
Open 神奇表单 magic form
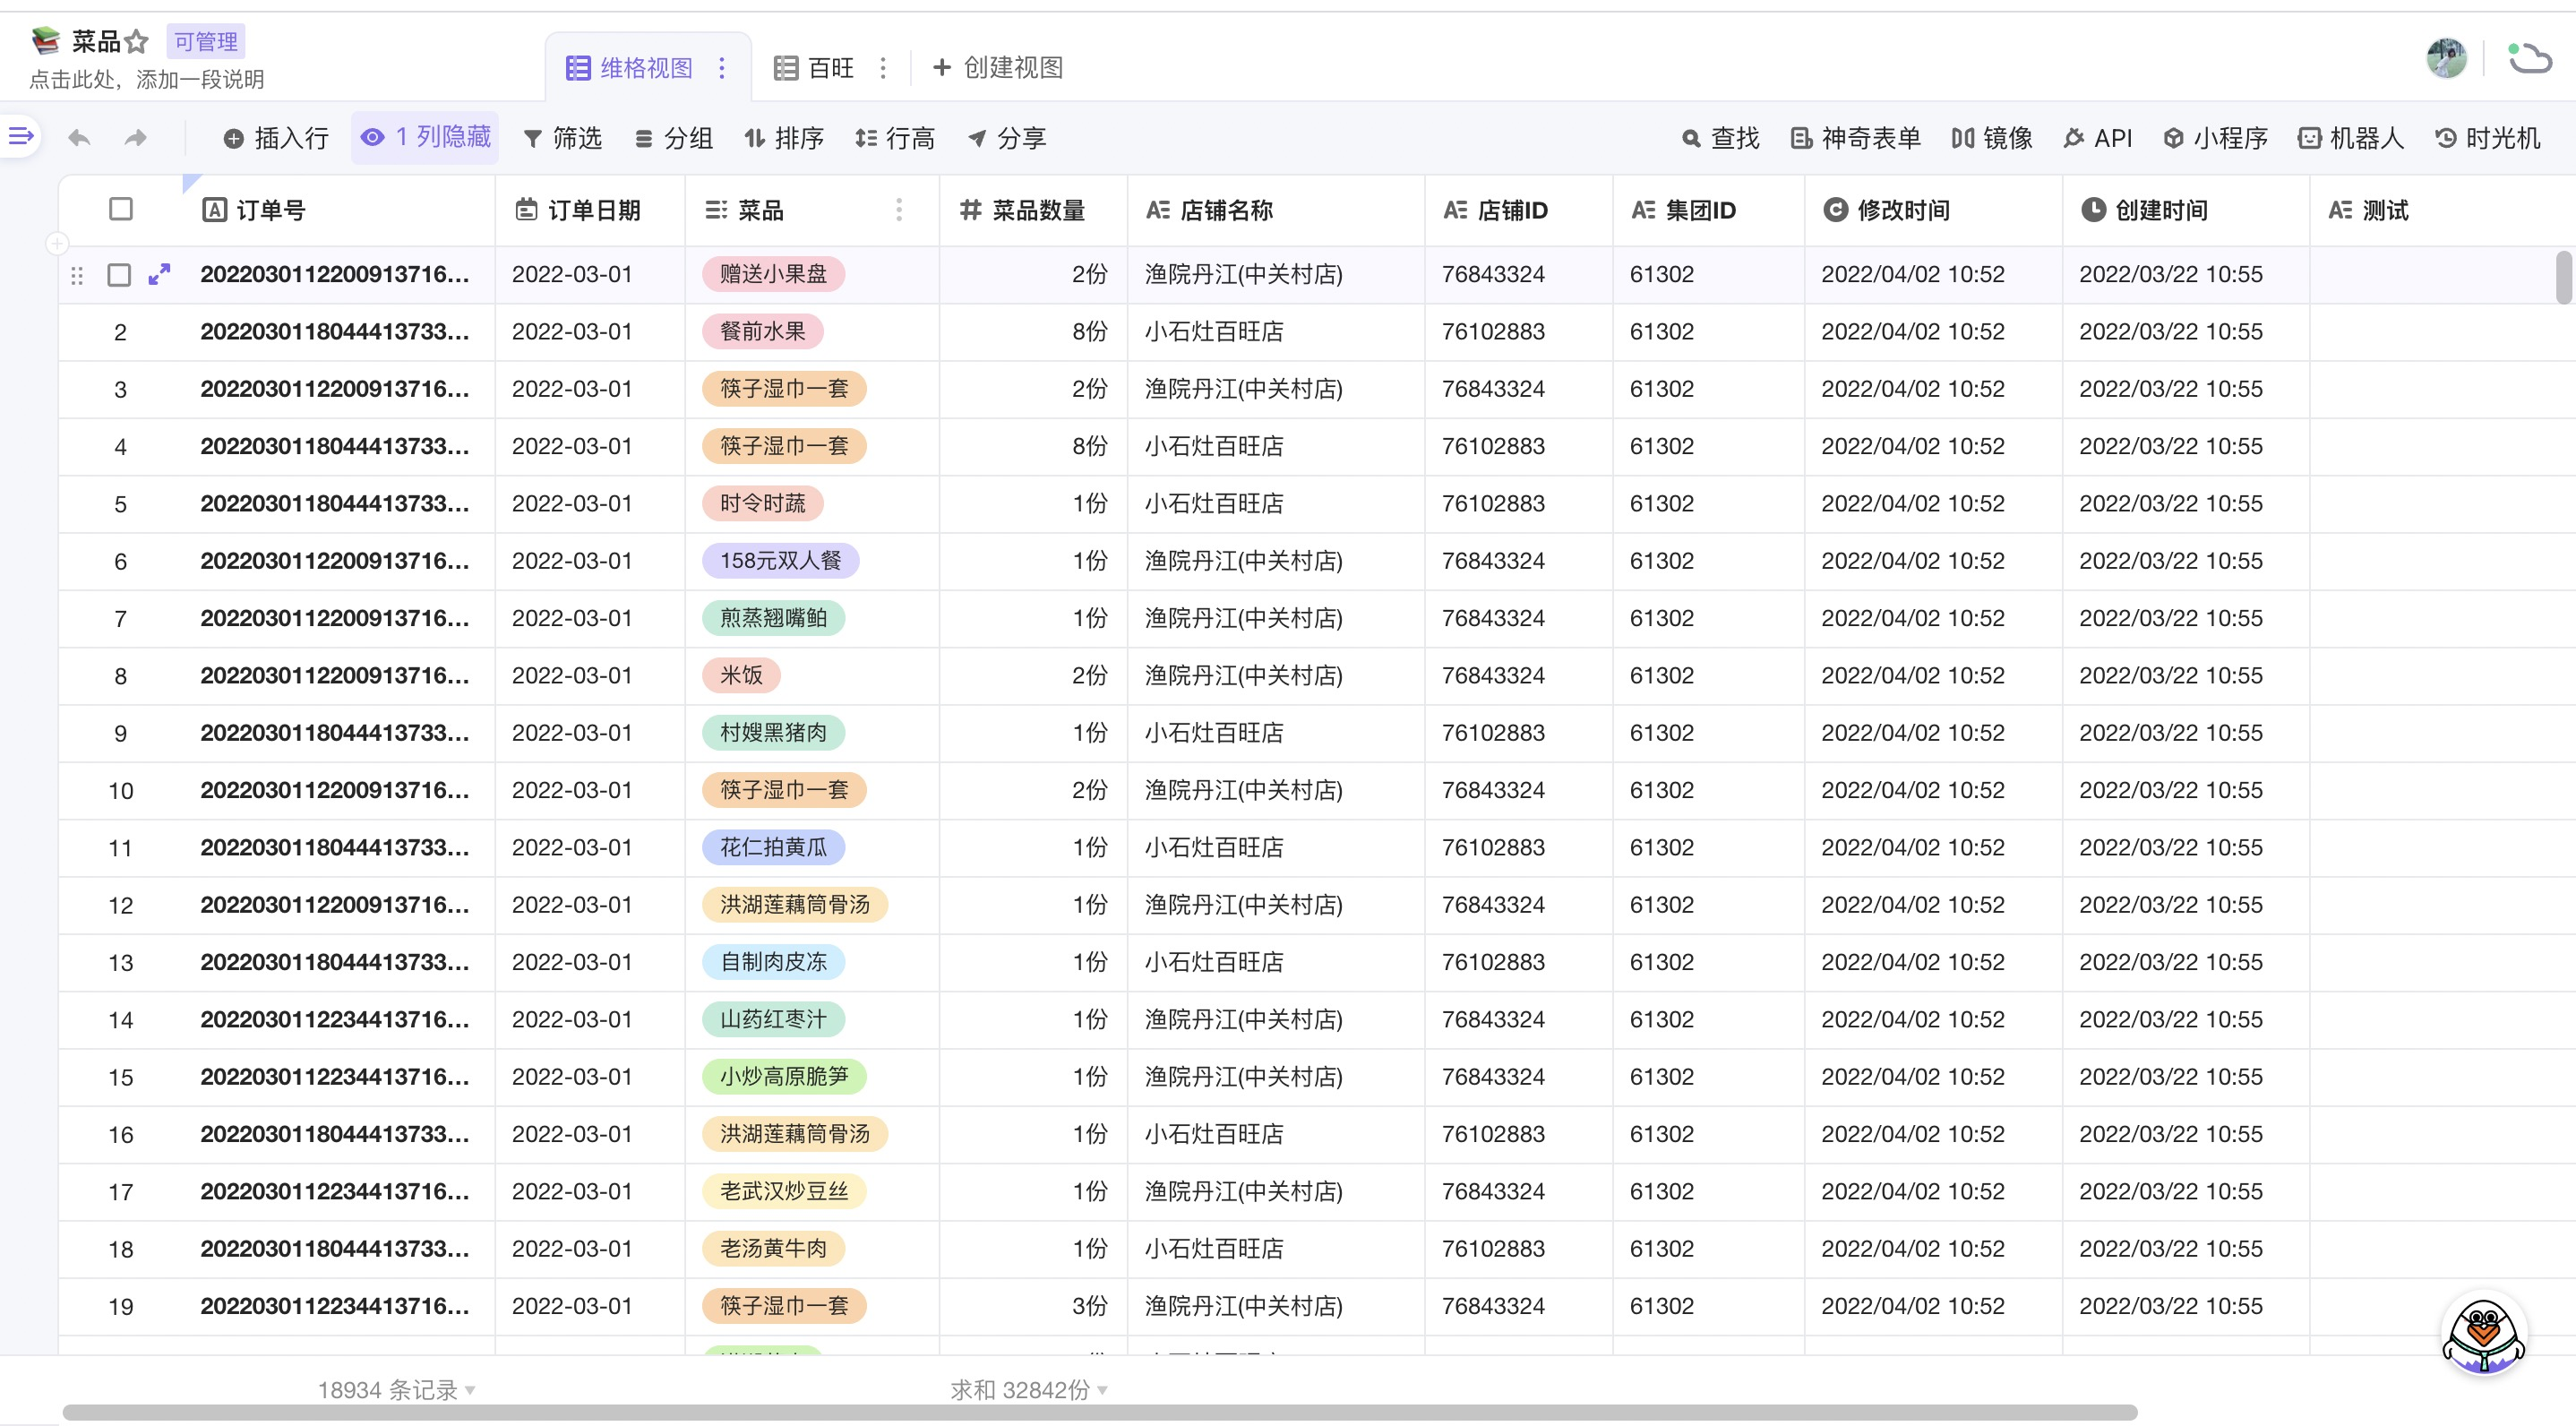[x=1855, y=138]
